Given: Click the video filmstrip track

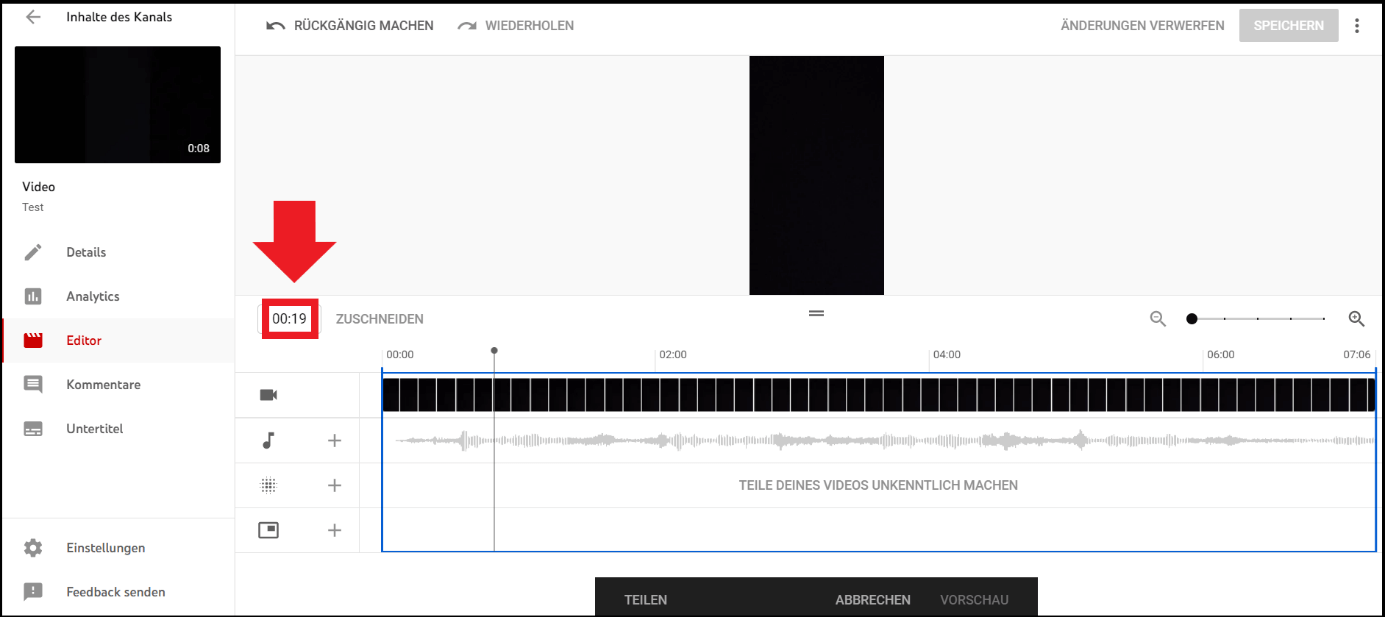Looking at the screenshot, I should pyautogui.click(x=879, y=395).
